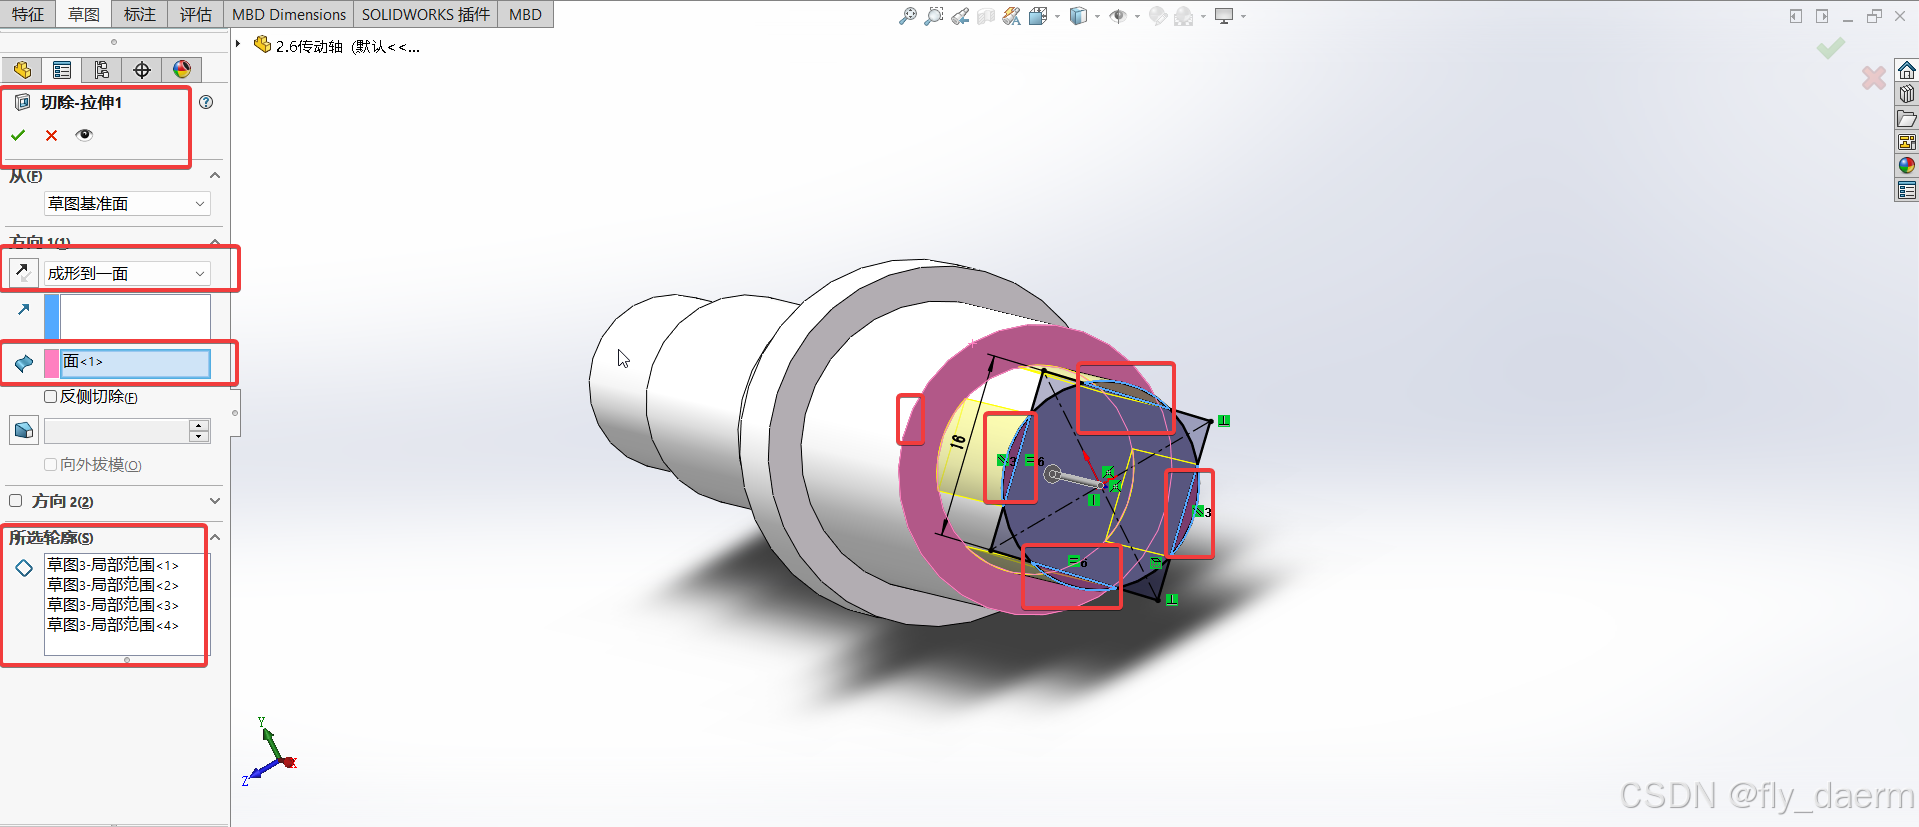Open the ConfigurationManager tab icon
This screenshot has width=1919, height=827.
102,70
